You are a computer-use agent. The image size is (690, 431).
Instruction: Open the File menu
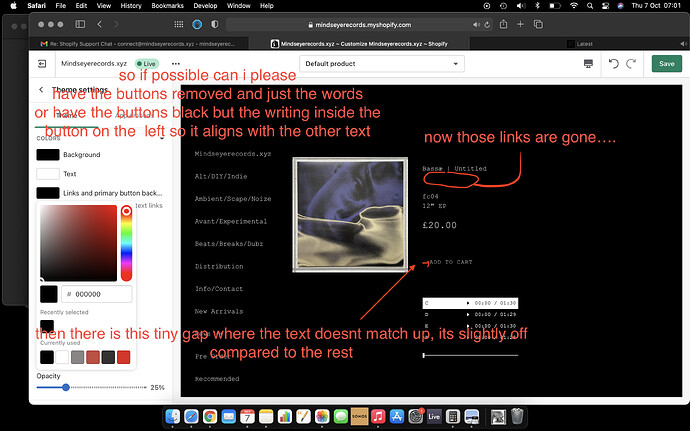(61, 6)
